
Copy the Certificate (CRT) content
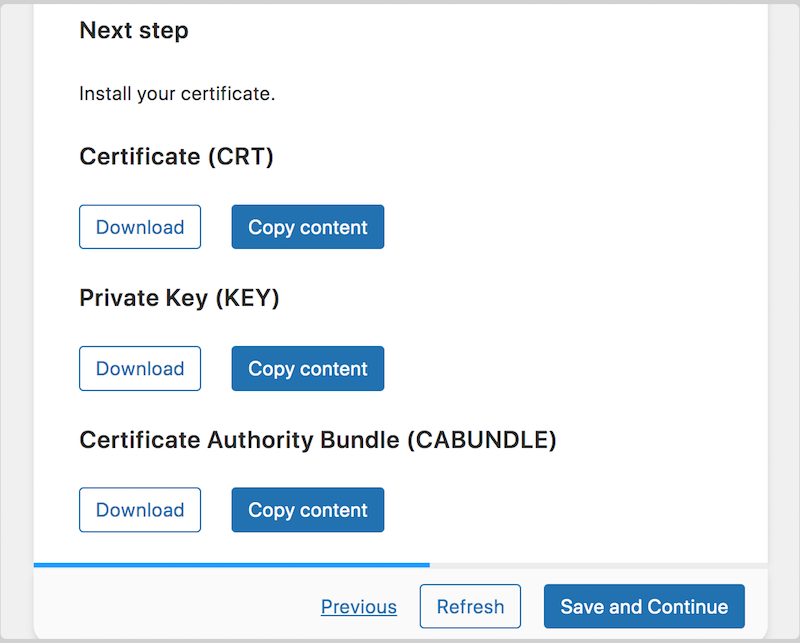coord(307,226)
